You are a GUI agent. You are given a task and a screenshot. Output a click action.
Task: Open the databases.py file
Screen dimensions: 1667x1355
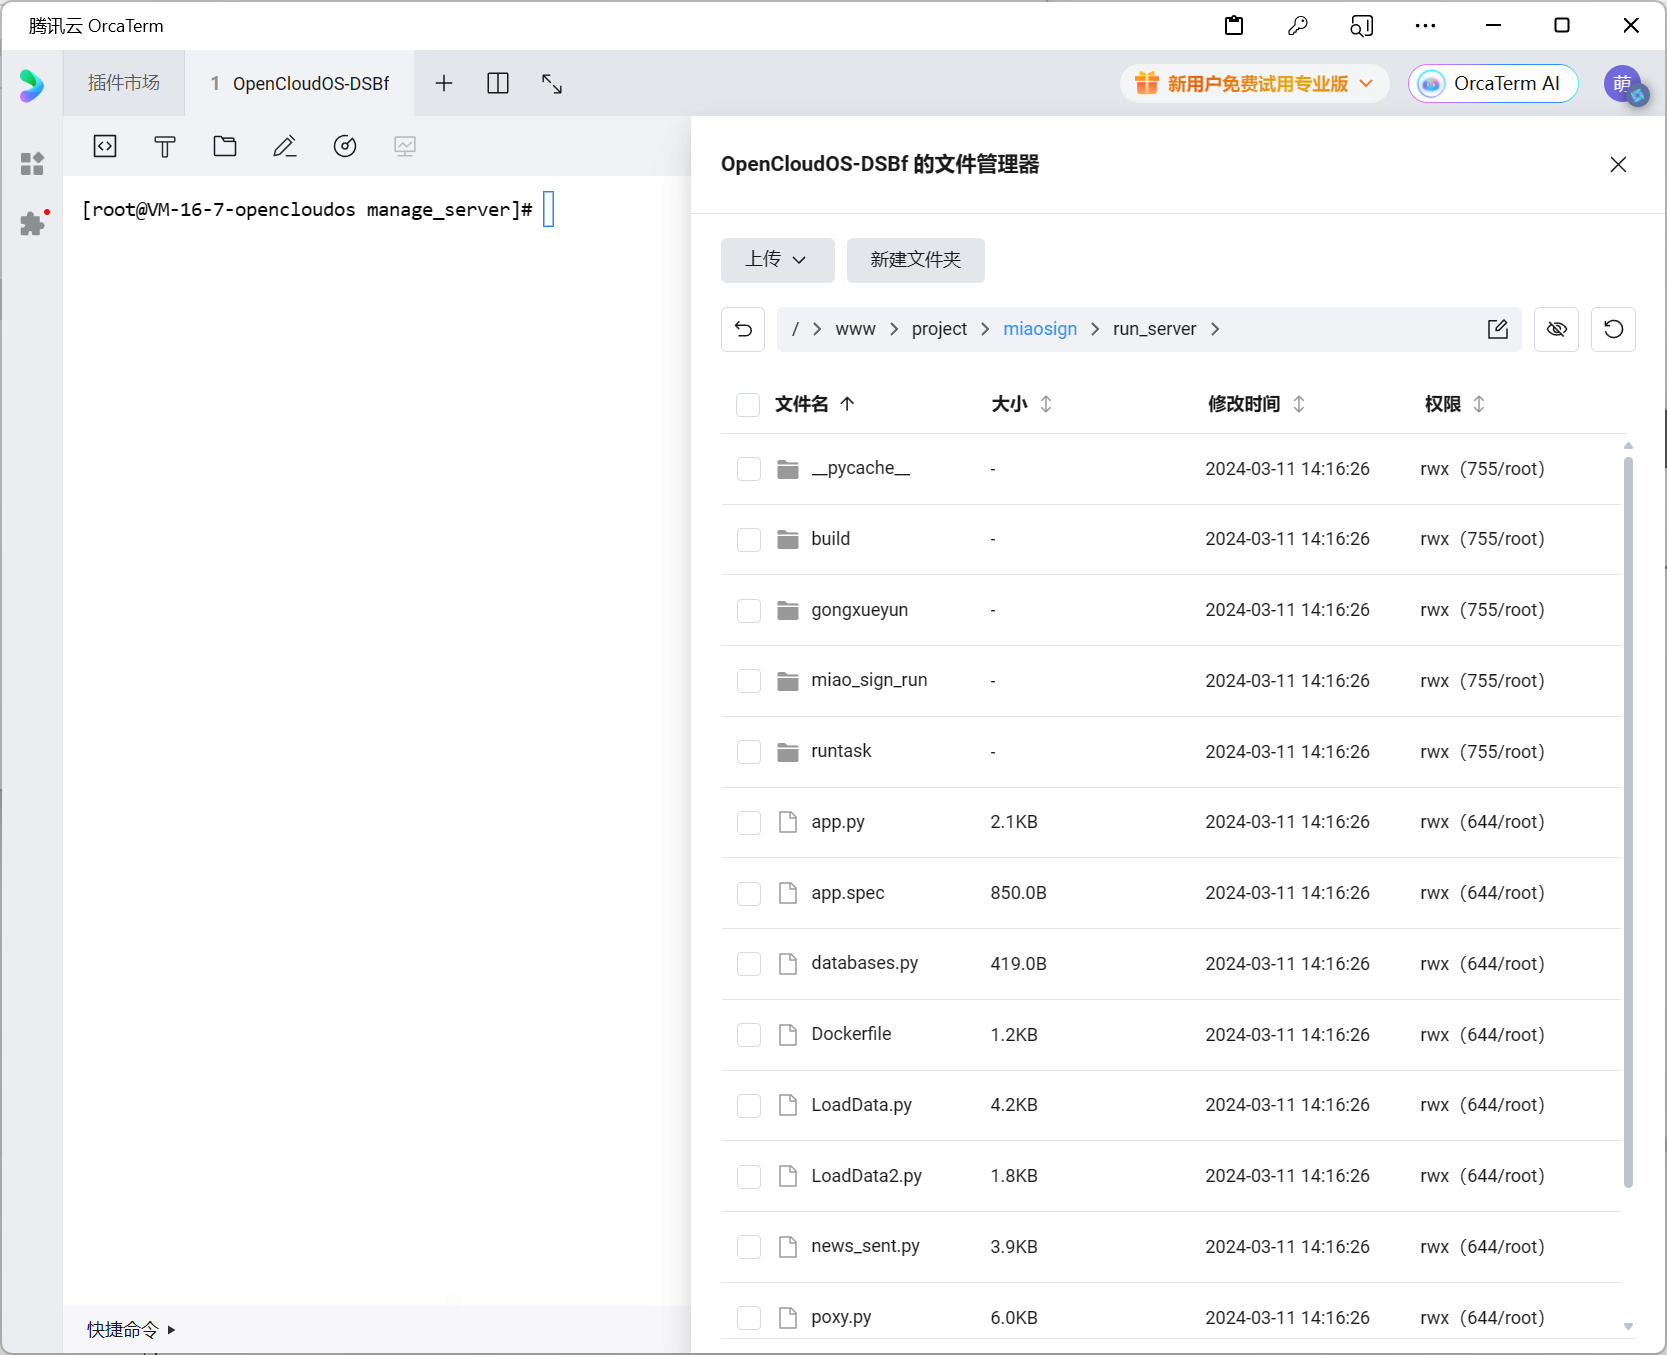pos(864,963)
